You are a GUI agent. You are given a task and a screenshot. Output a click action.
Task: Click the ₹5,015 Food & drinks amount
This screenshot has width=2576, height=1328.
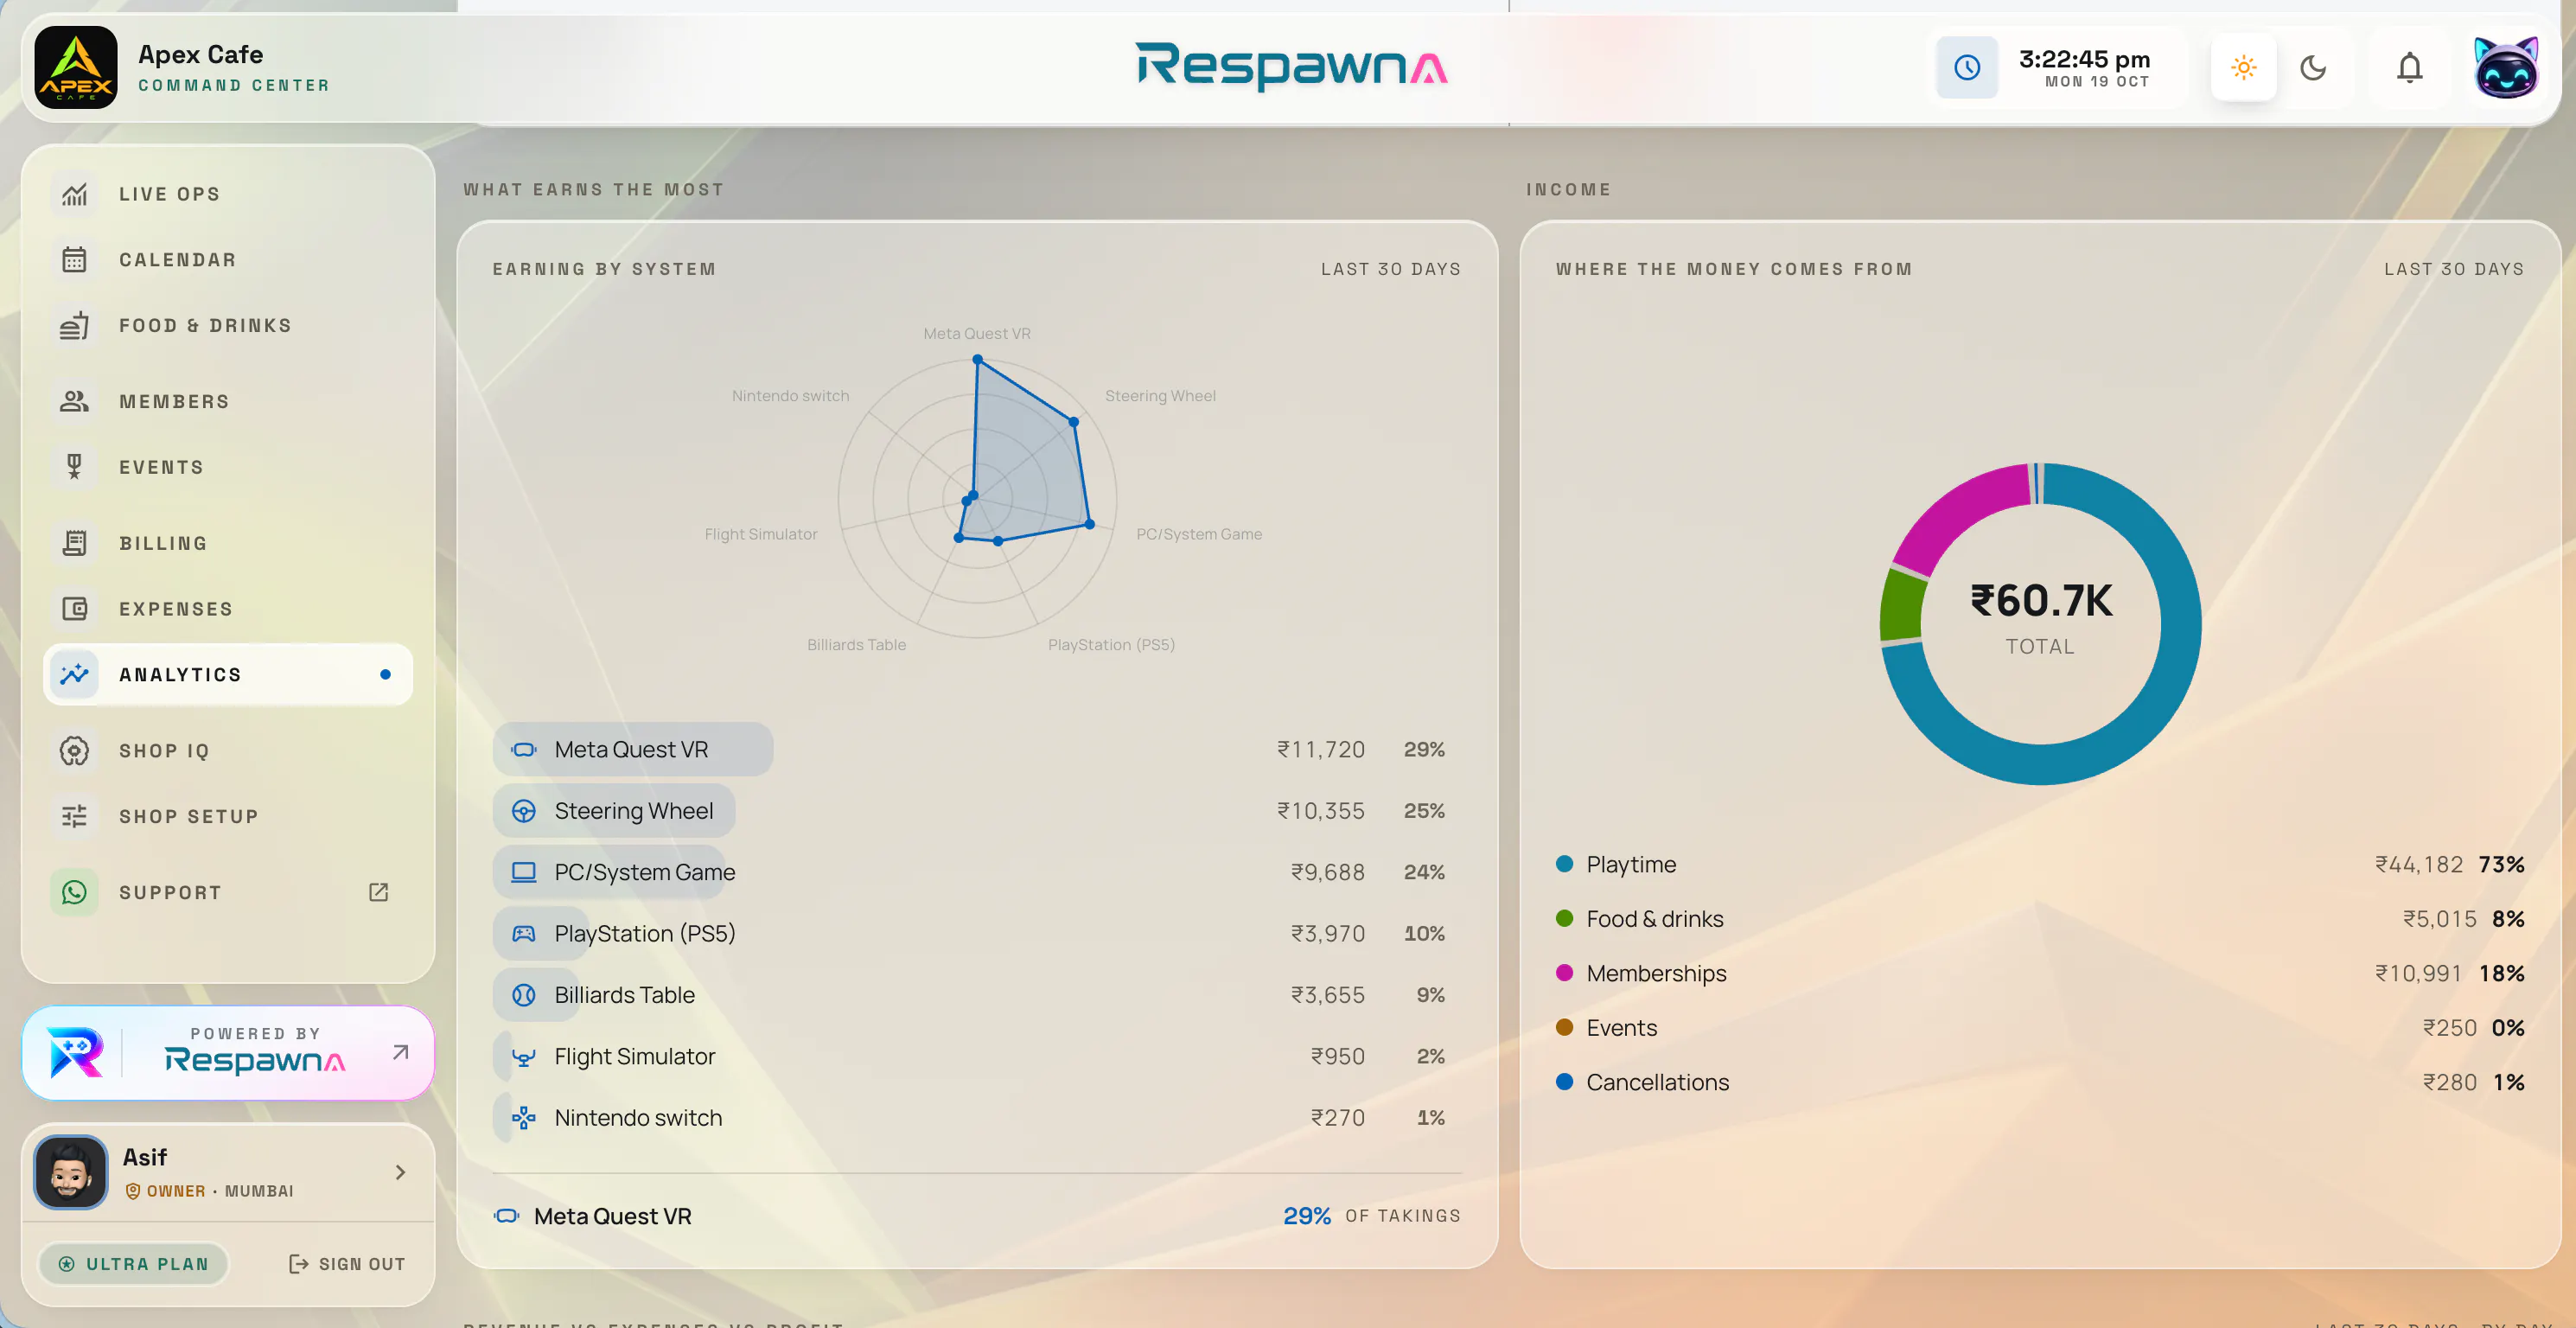click(2440, 918)
